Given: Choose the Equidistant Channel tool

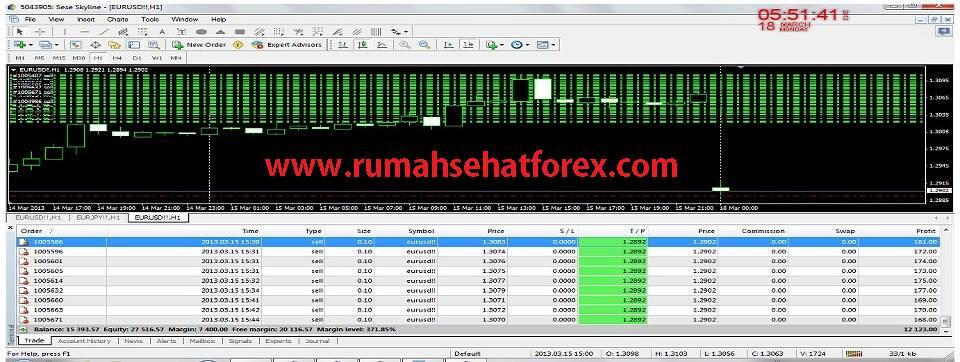Looking at the screenshot, I should pyautogui.click(x=122, y=31).
